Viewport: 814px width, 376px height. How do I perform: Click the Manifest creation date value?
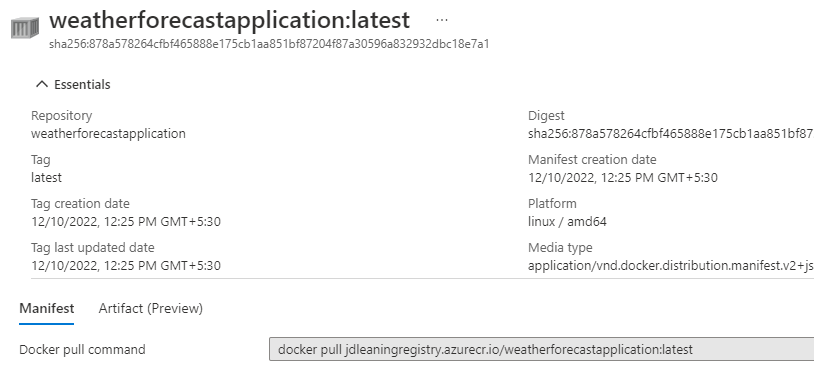pos(622,178)
